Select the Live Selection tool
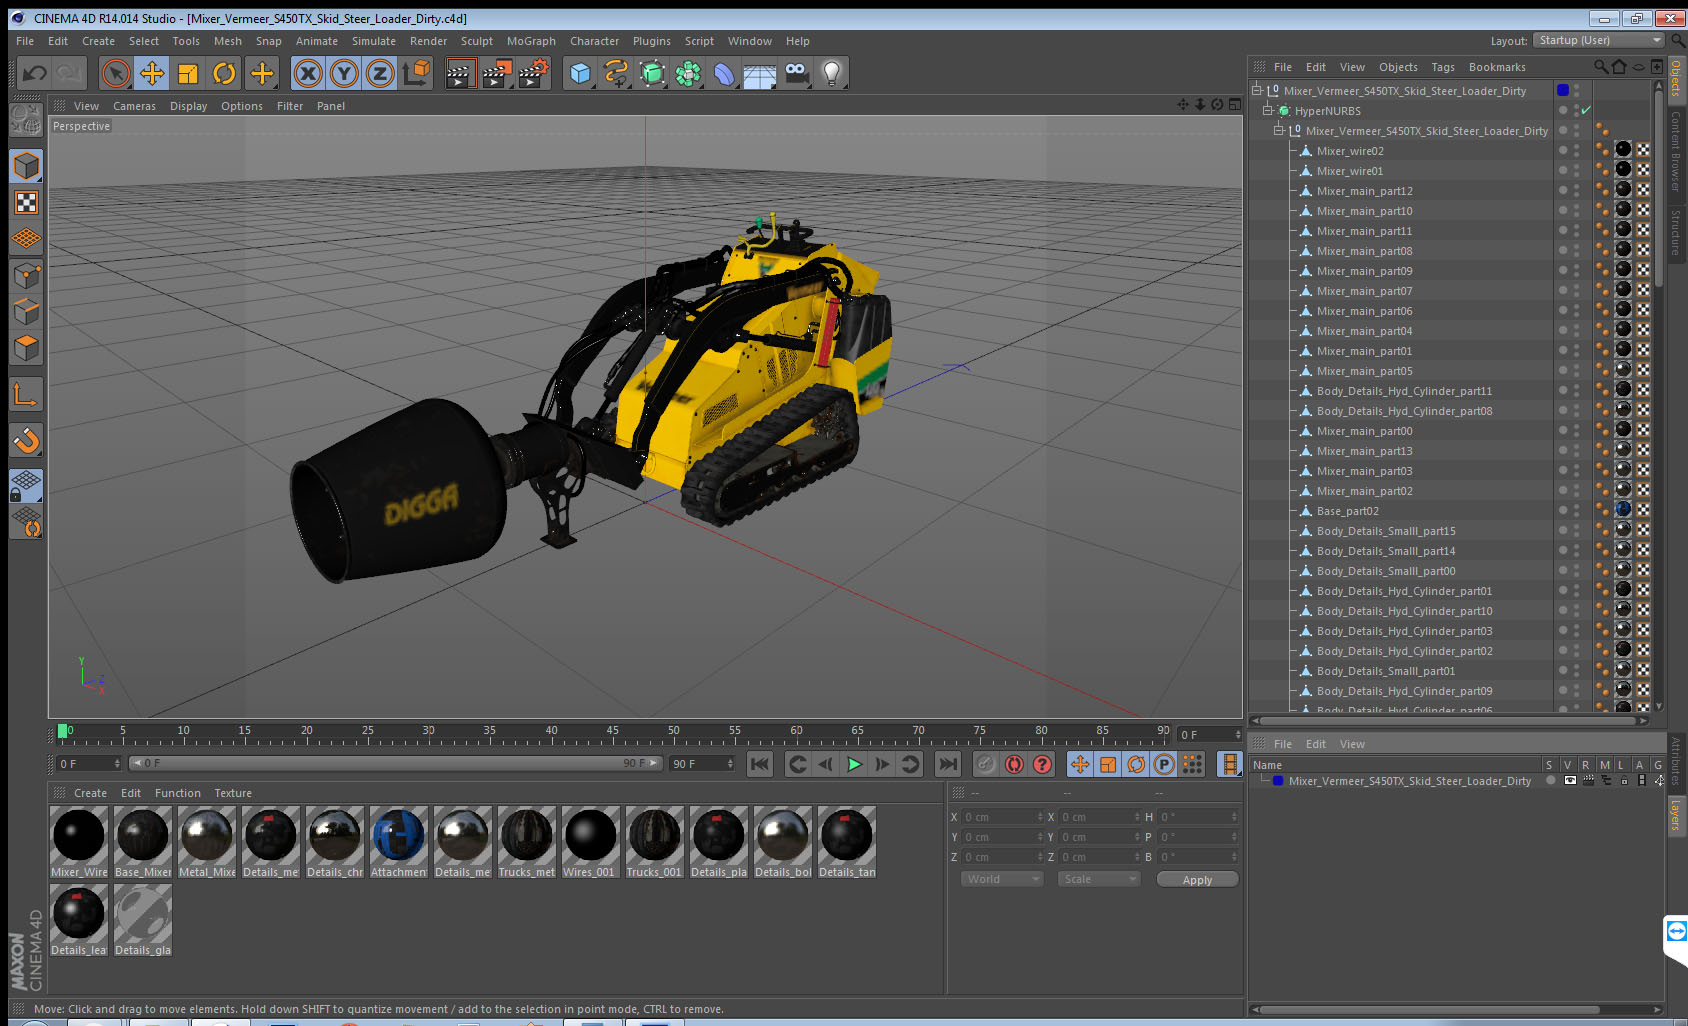Viewport: 1688px width, 1026px height. click(x=116, y=73)
